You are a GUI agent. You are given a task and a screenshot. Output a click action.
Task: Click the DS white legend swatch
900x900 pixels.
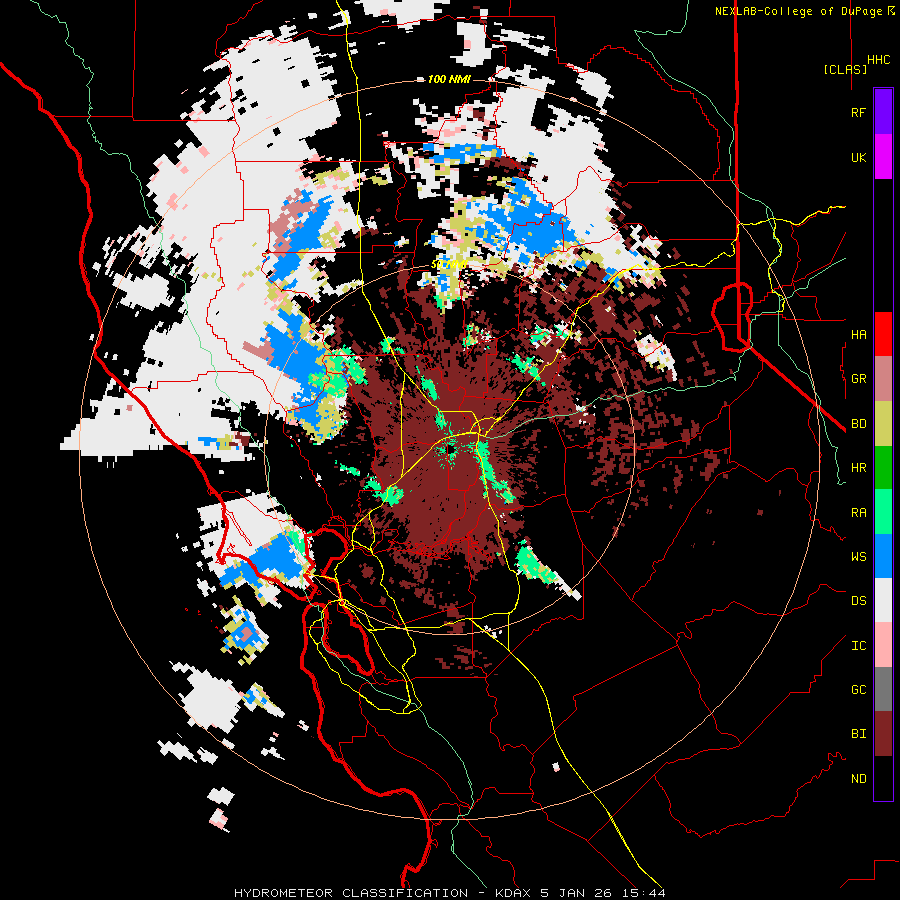pos(883,600)
